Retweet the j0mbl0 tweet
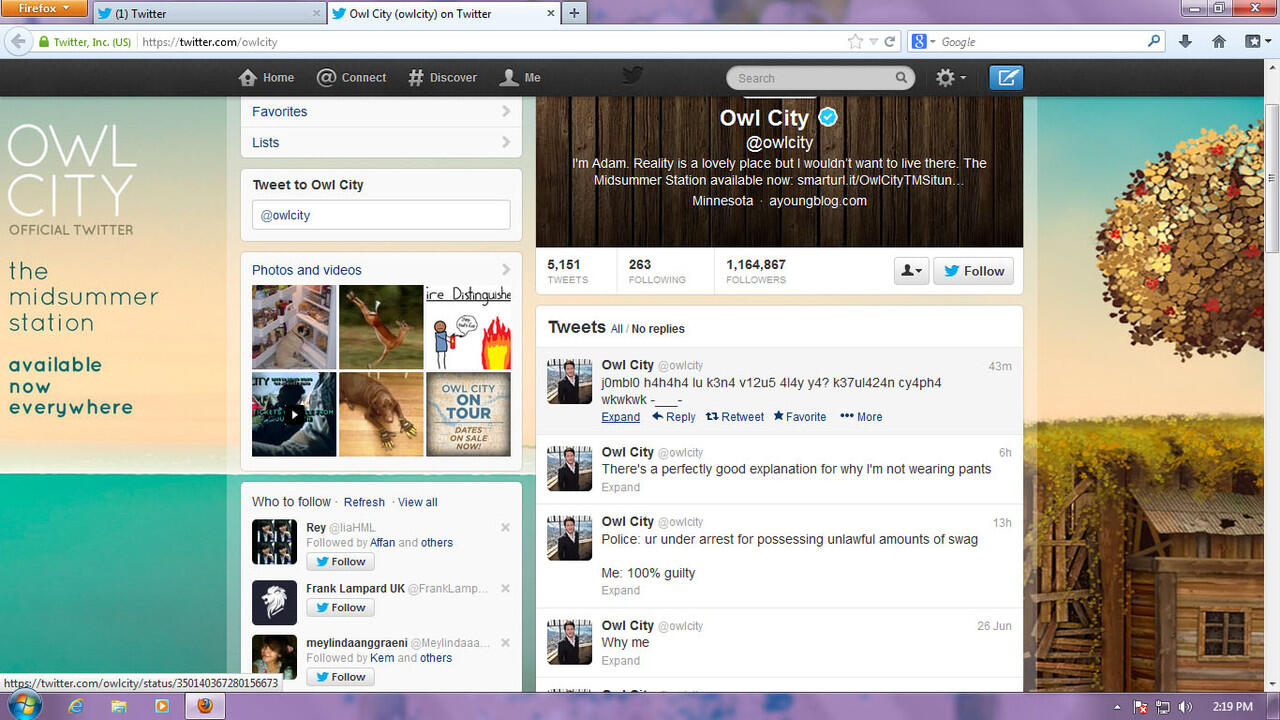The image size is (1280, 720). 735,417
